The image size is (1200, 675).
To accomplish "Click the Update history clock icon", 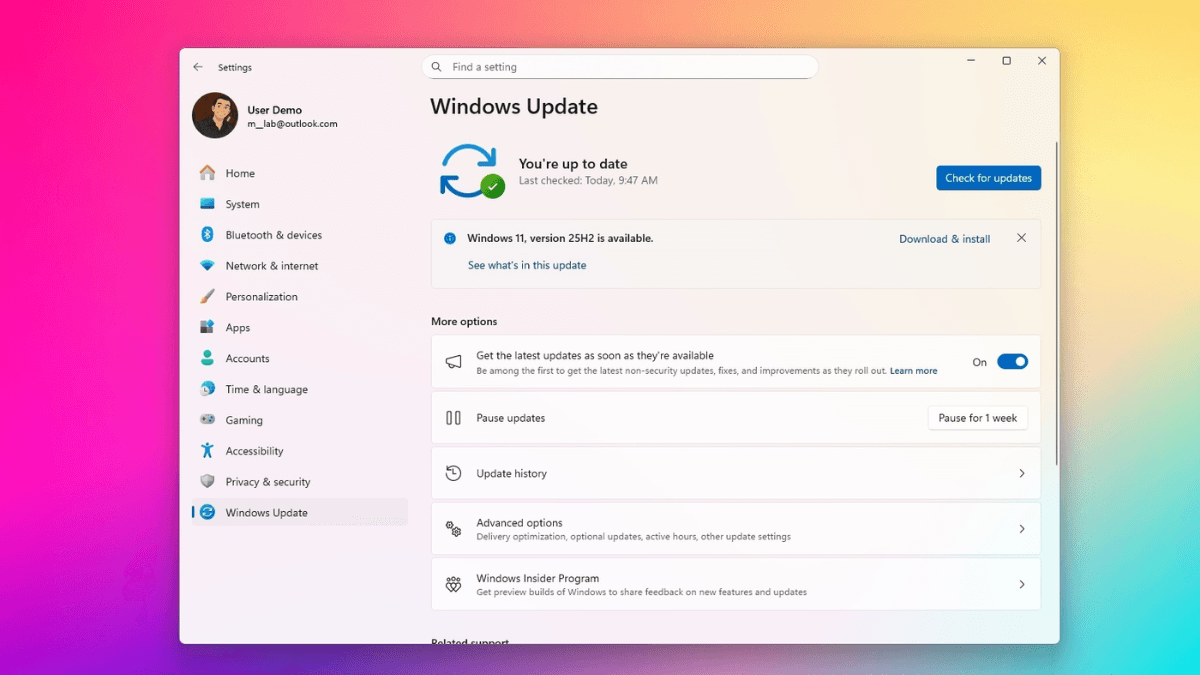I will [x=453, y=474].
